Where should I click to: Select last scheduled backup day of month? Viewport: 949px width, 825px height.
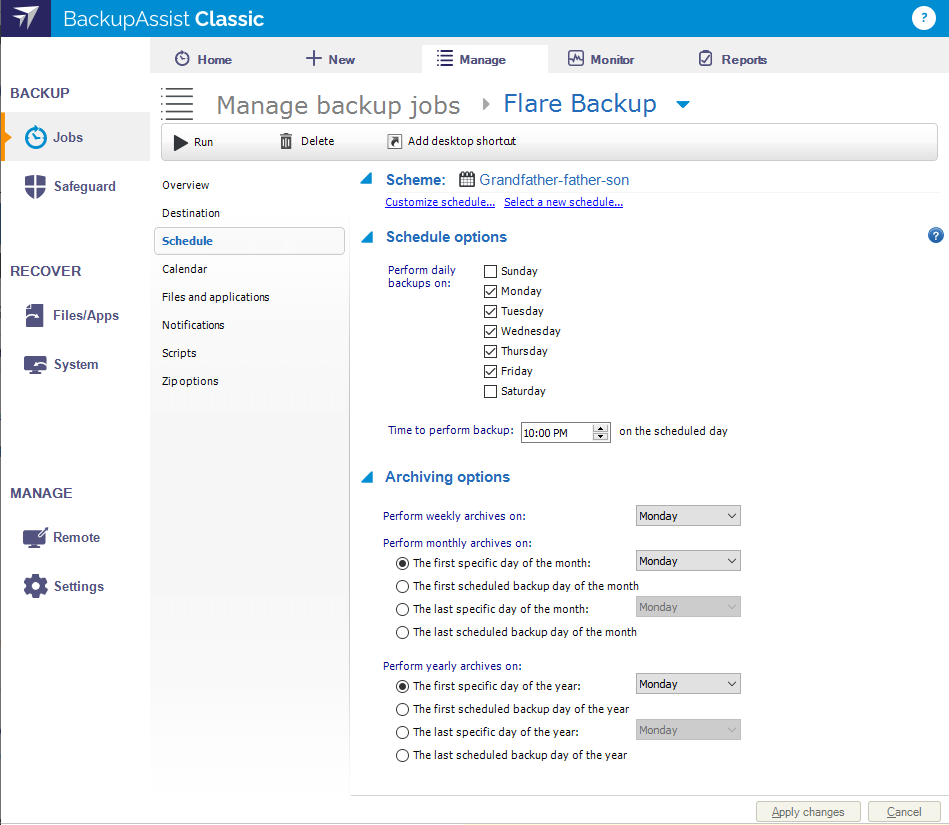pyautogui.click(x=402, y=633)
